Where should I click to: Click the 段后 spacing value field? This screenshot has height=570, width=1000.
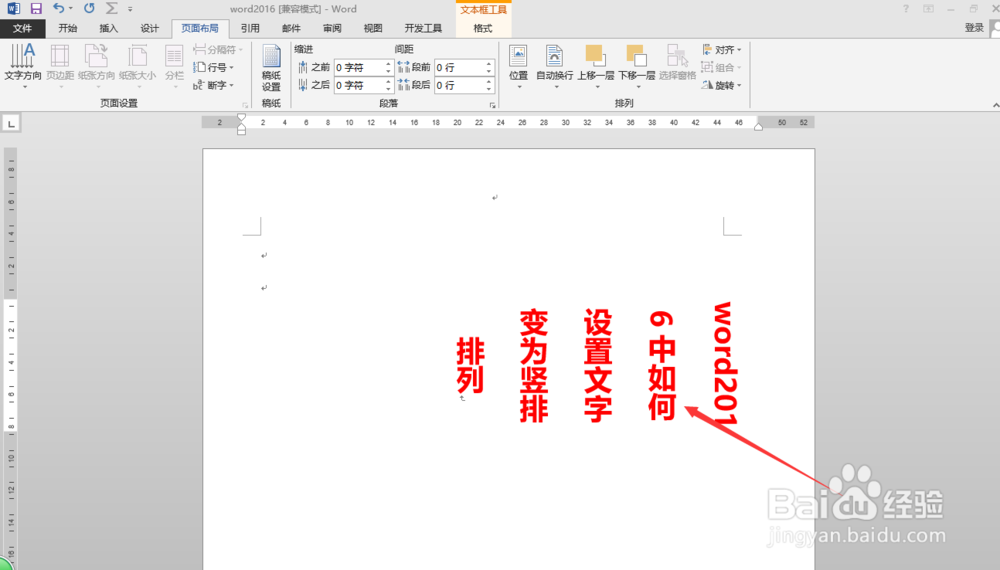[460, 85]
